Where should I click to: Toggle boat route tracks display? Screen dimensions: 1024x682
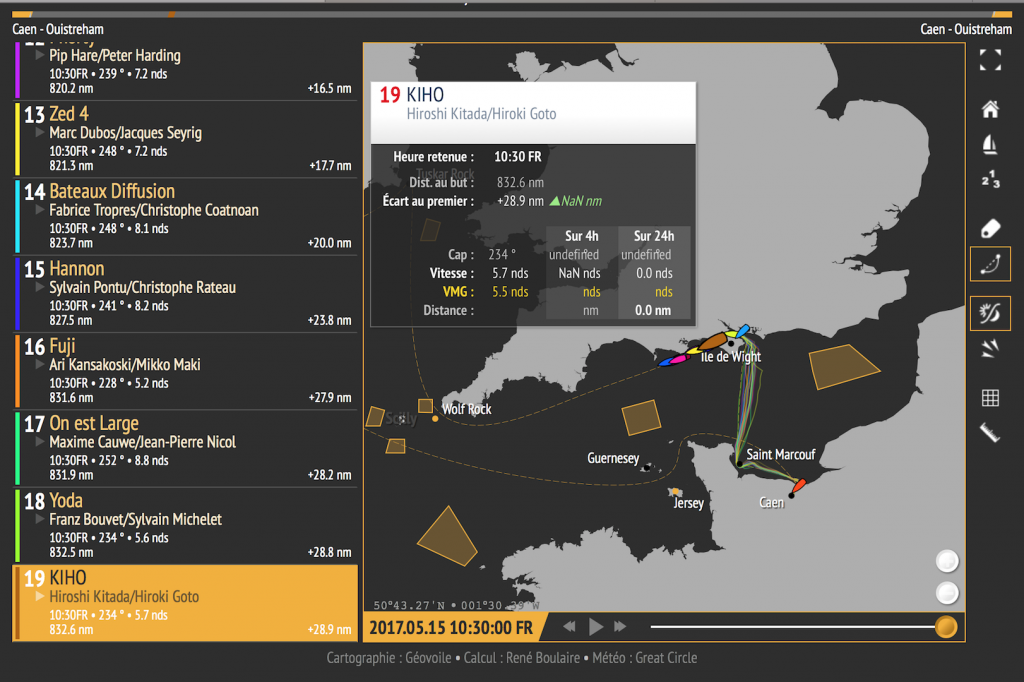tap(990, 264)
